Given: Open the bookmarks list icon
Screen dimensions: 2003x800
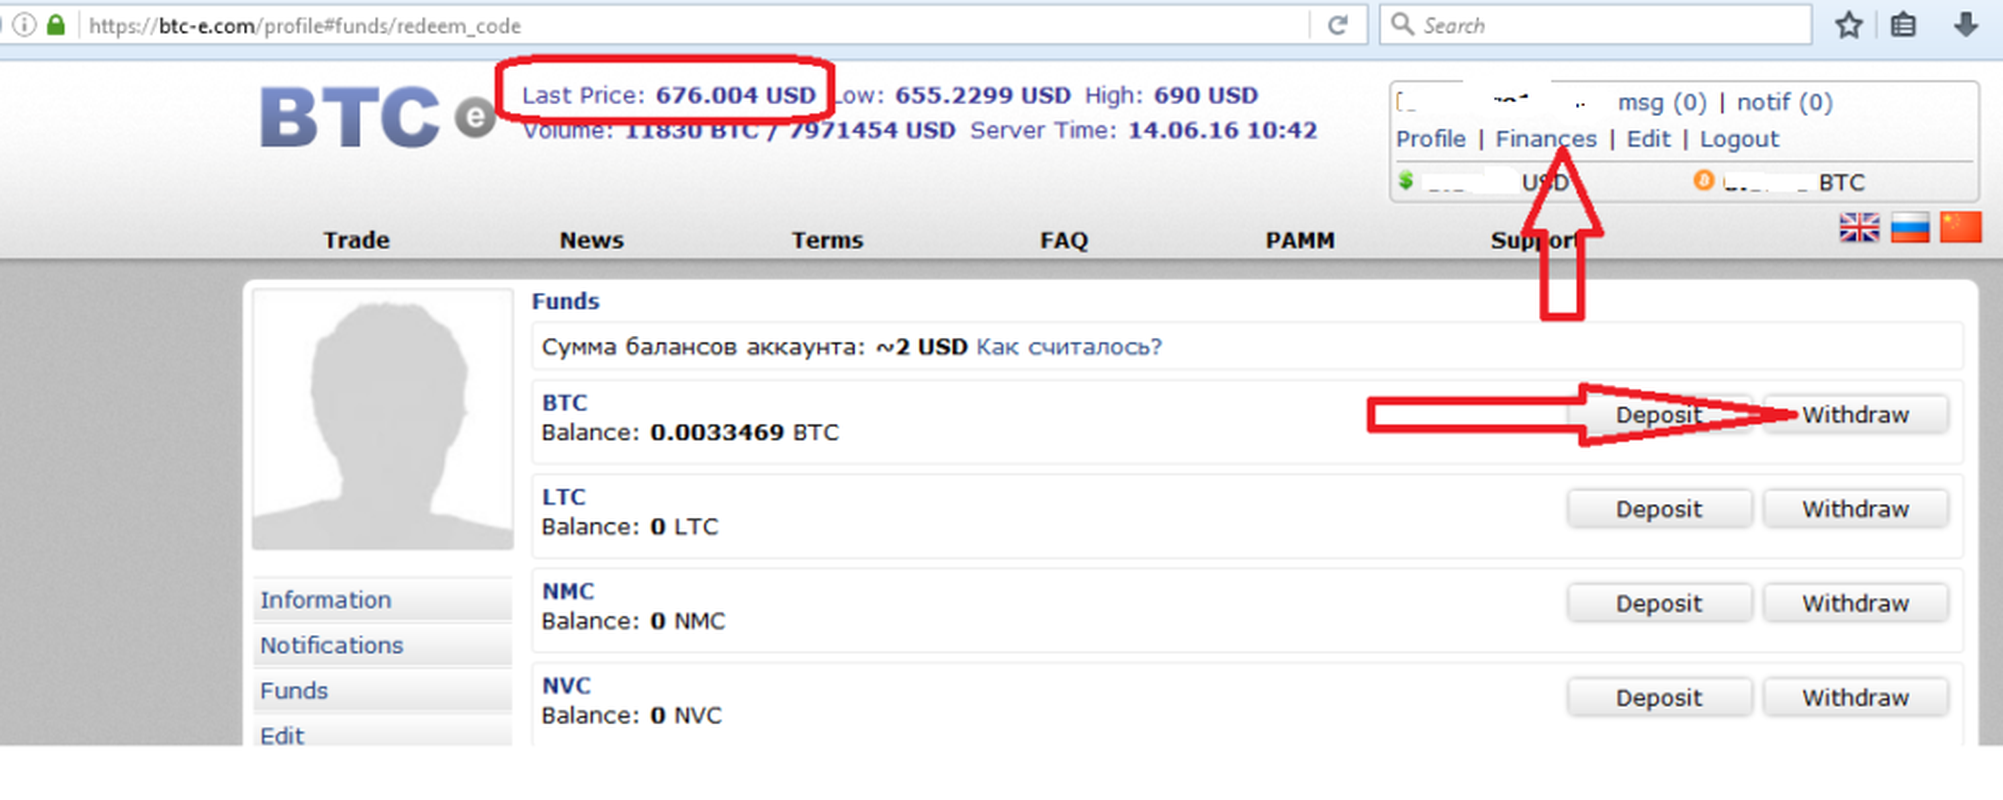Looking at the screenshot, I should coord(1904,25).
